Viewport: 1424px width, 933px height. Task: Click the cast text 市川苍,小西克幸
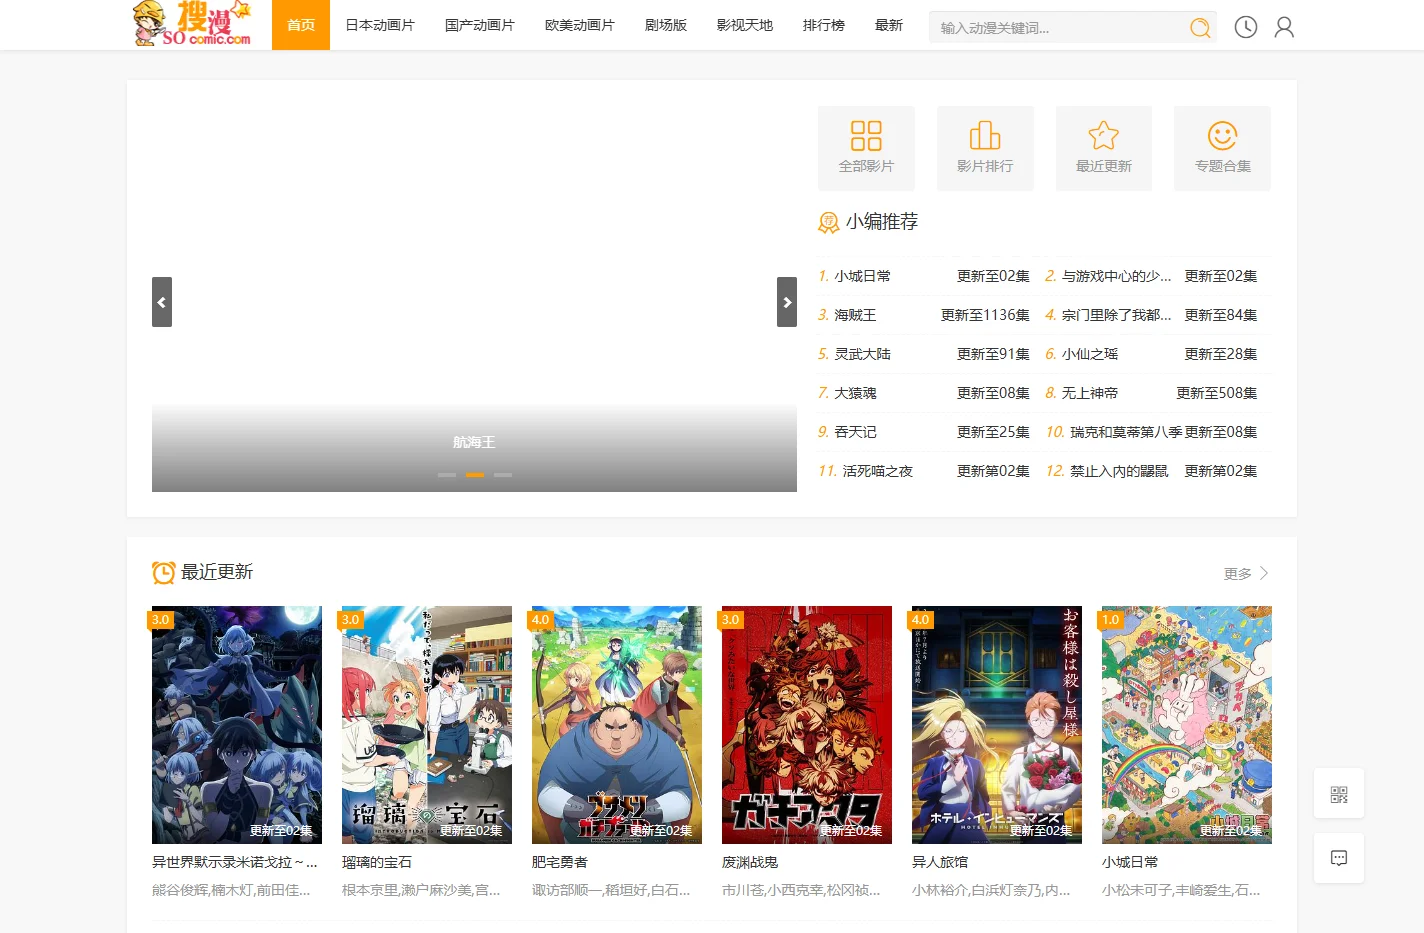pyautogui.click(x=801, y=890)
